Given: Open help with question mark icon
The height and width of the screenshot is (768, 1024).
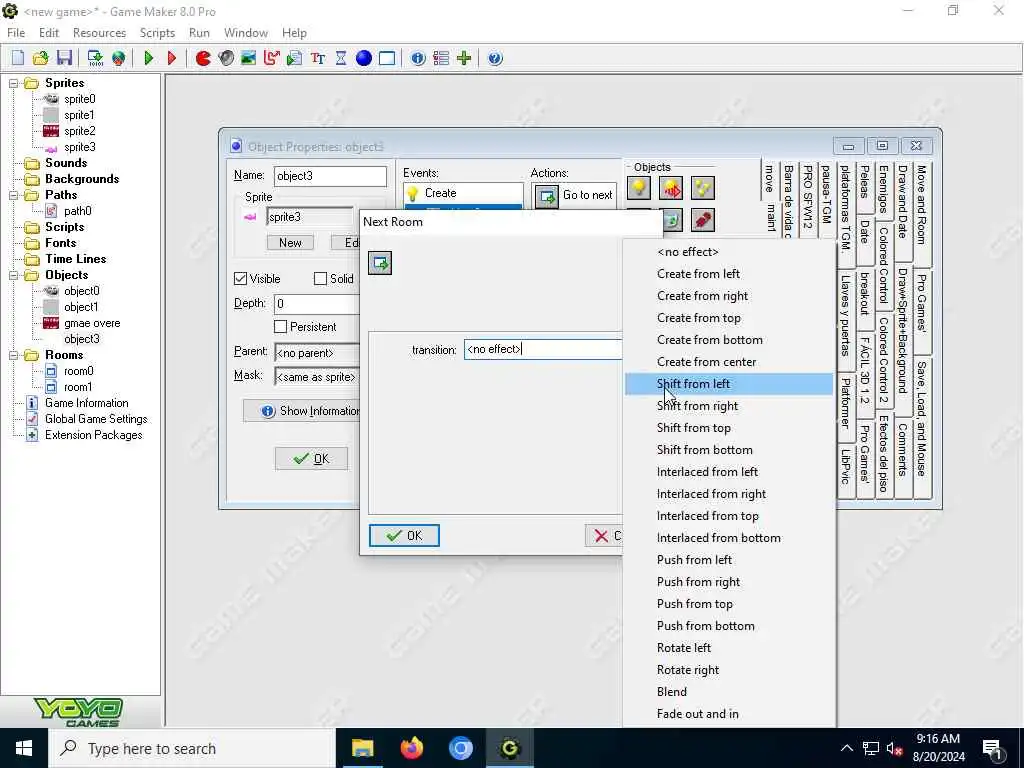Looking at the screenshot, I should click(x=495, y=58).
